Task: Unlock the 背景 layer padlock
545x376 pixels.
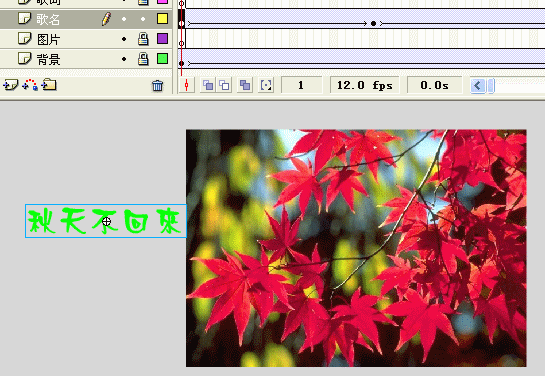Action: point(143,59)
